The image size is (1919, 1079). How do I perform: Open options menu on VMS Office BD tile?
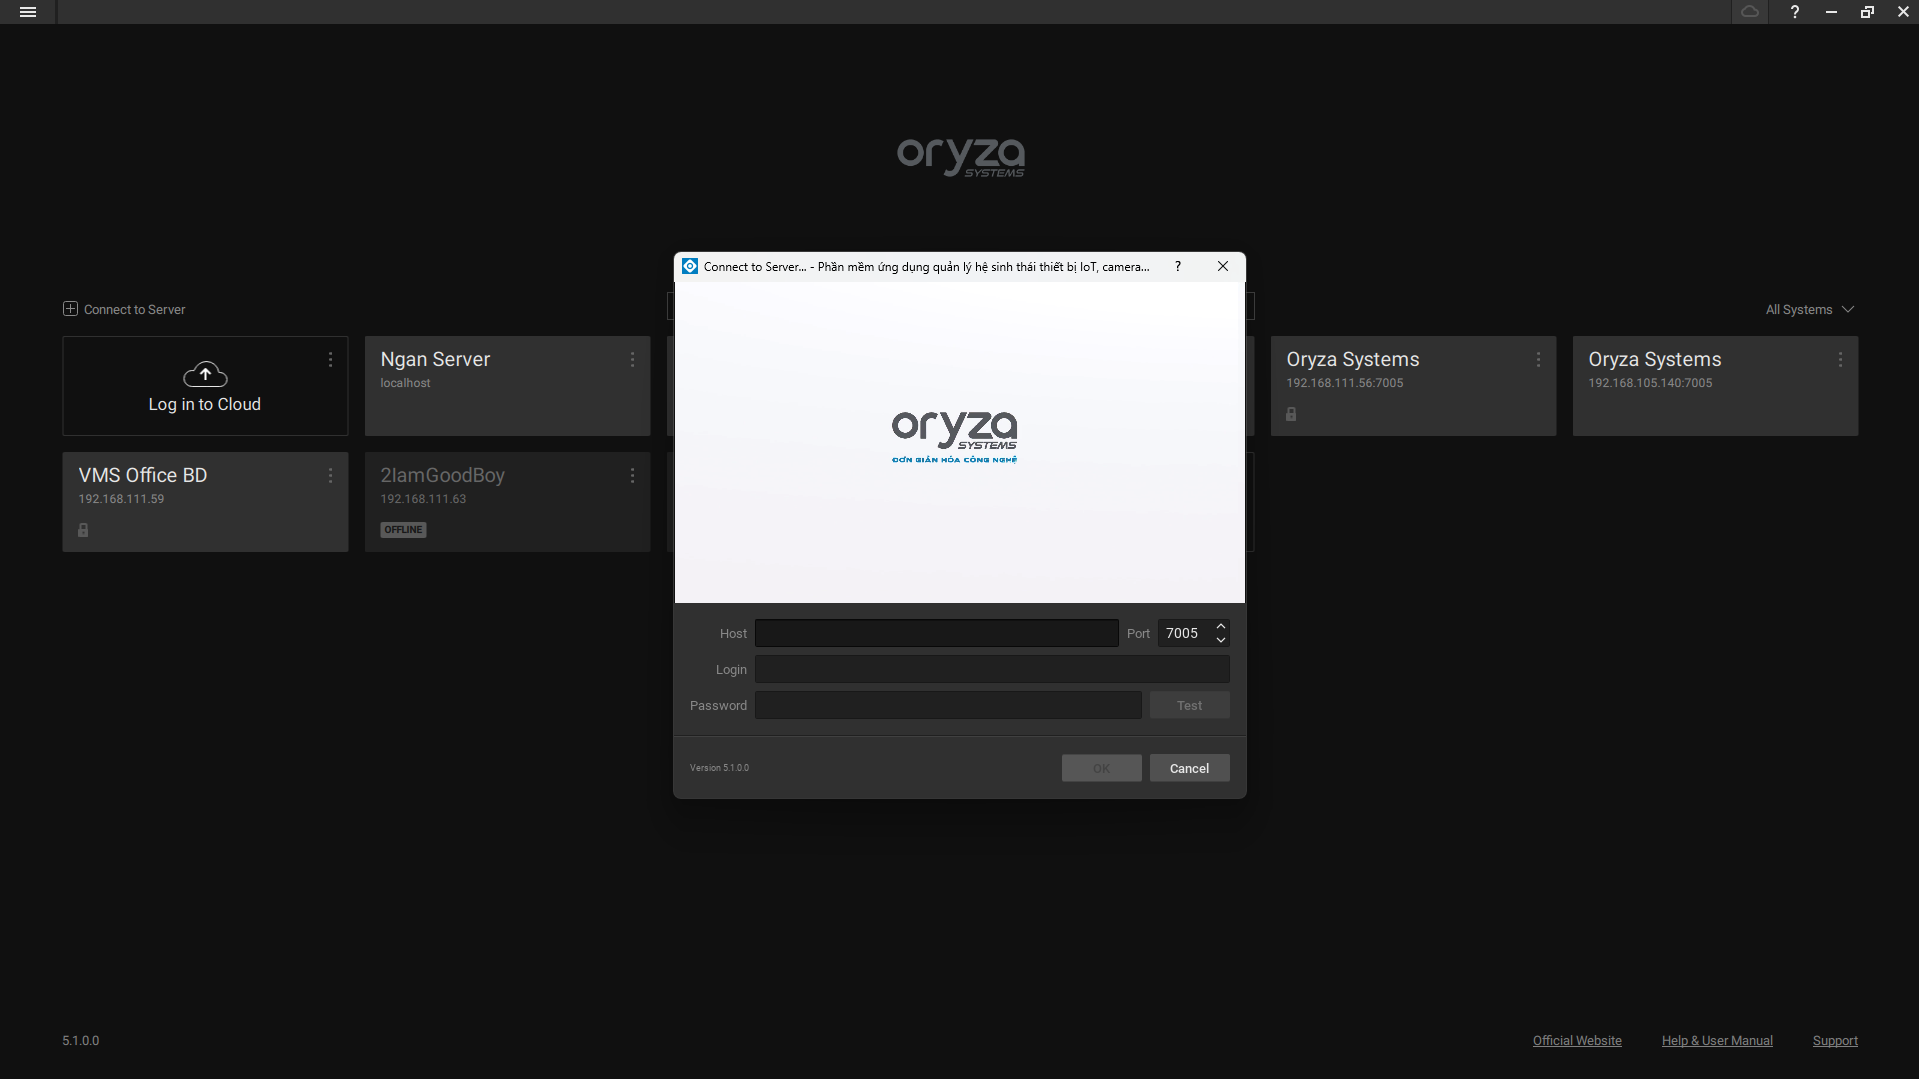(330, 475)
